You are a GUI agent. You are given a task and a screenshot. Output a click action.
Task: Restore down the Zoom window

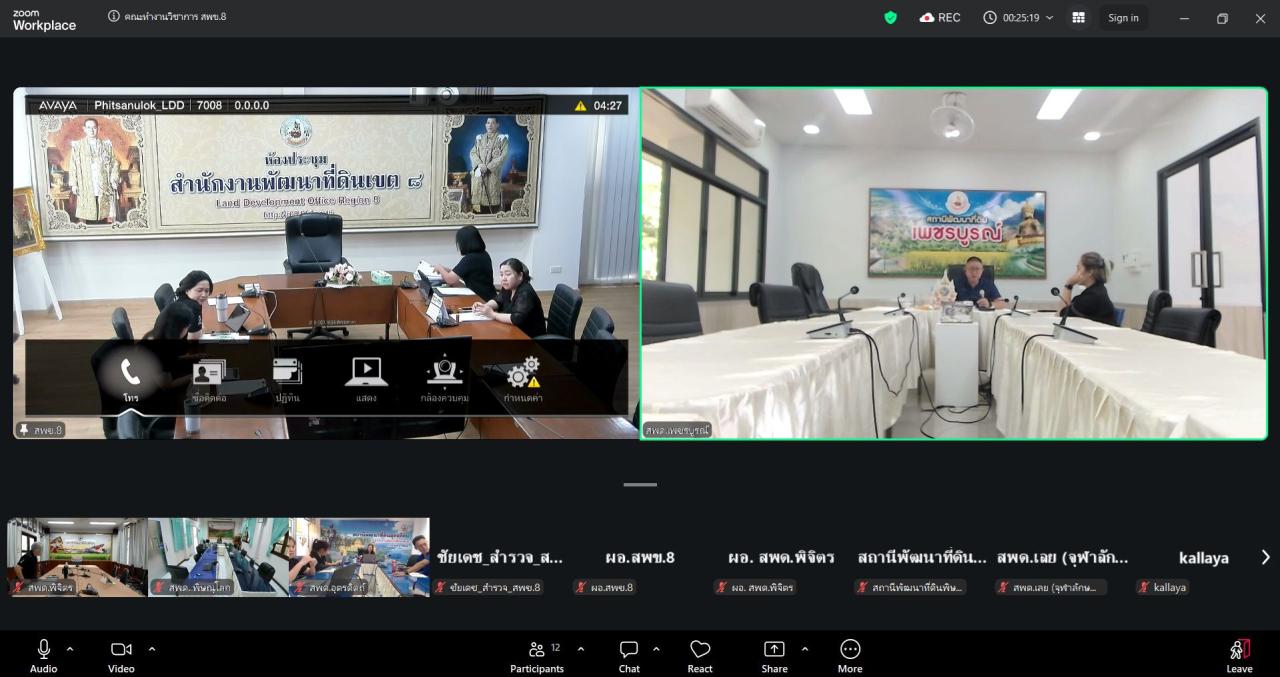(1222, 18)
